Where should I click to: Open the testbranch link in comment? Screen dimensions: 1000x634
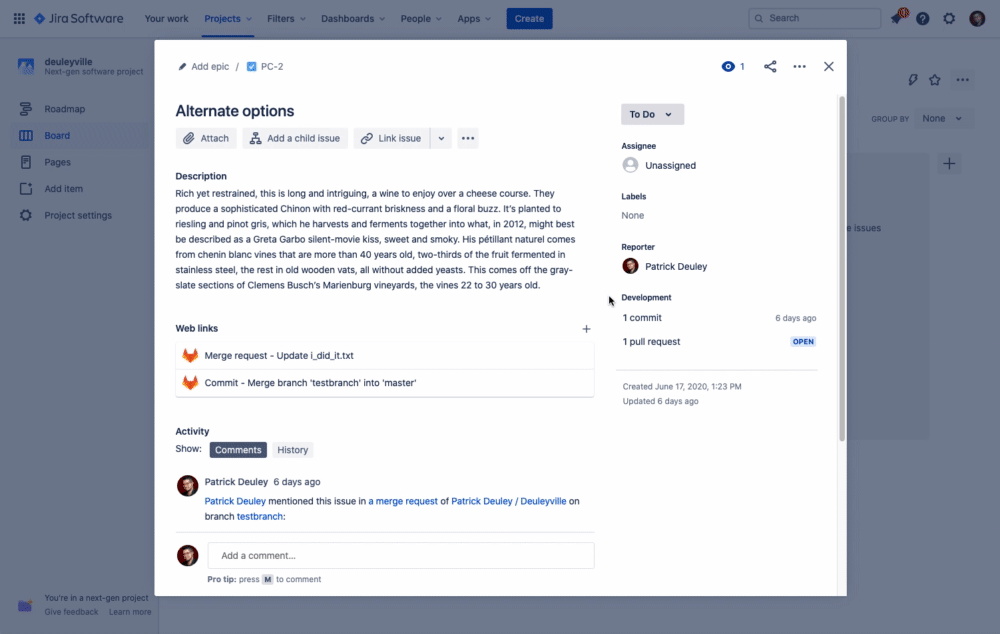tap(260, 517)
